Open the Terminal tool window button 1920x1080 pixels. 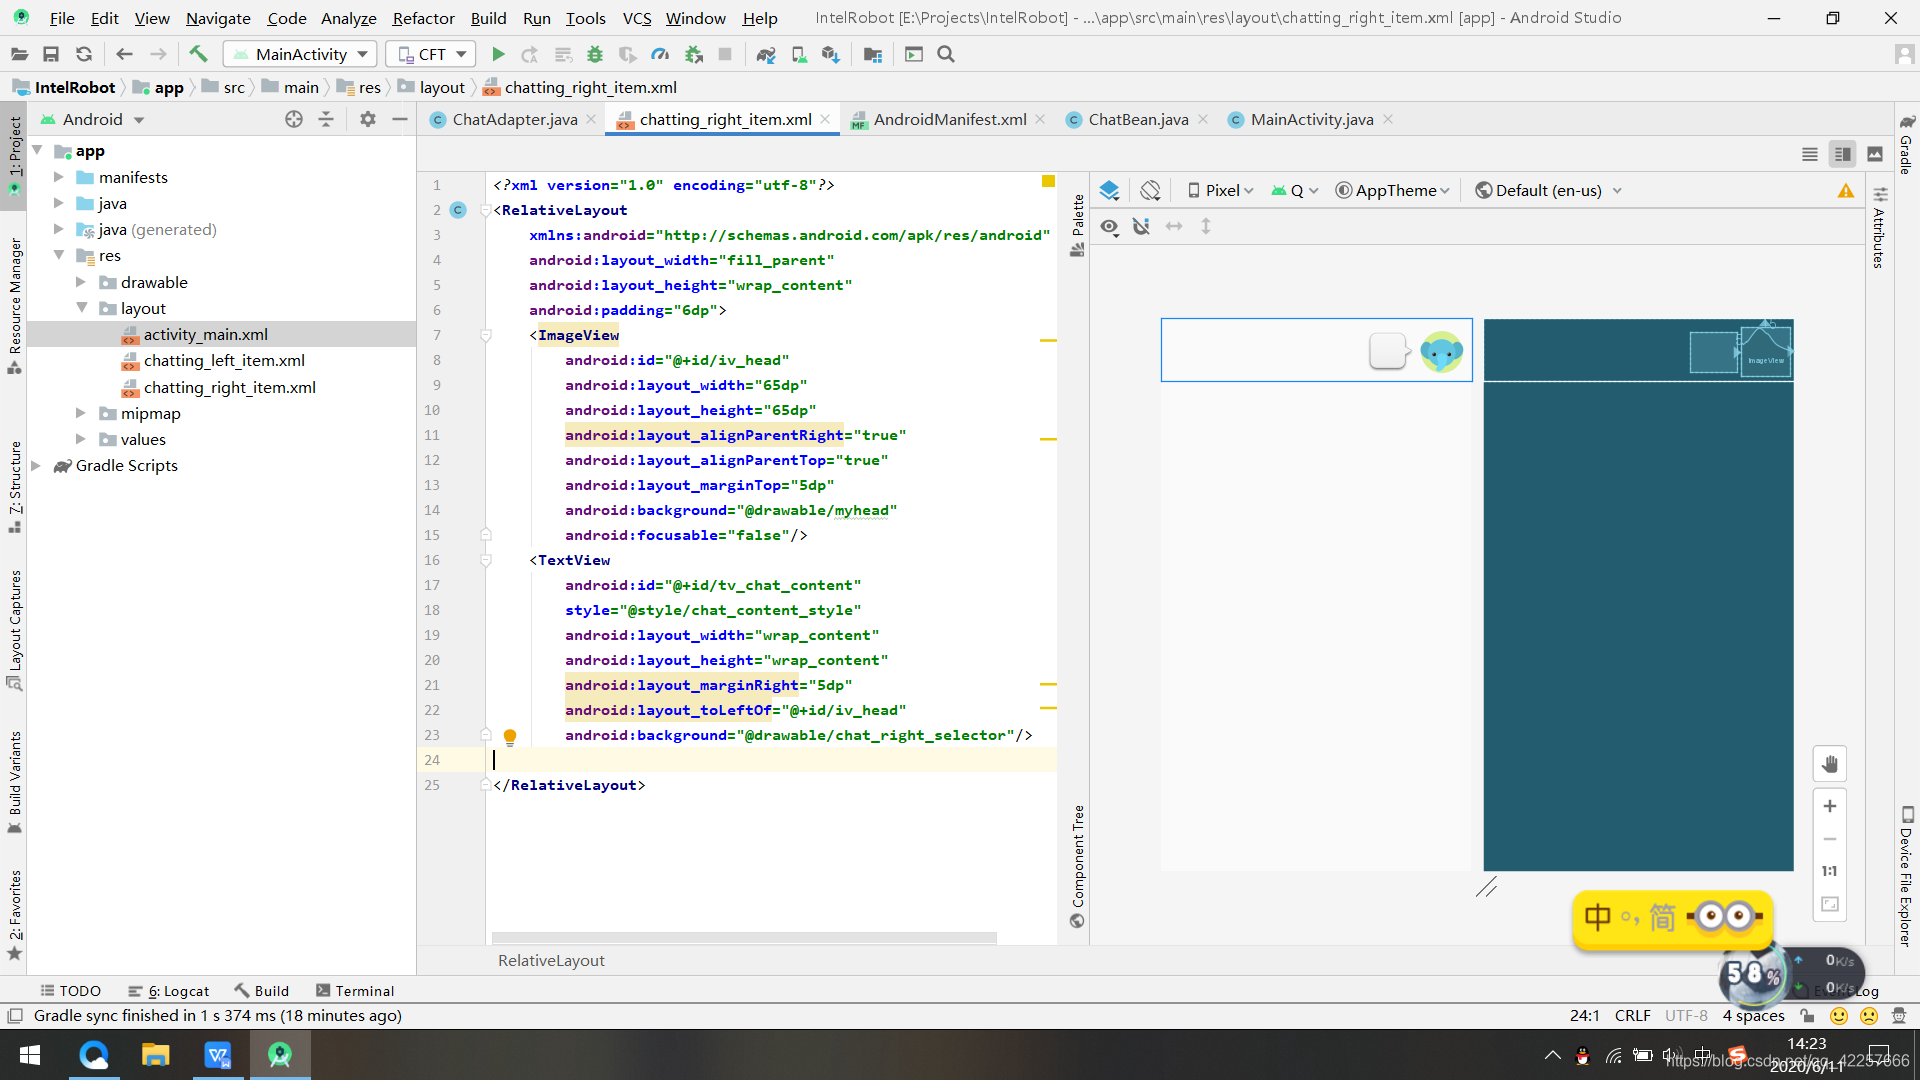pyautogui.click(x=355, y=990)
